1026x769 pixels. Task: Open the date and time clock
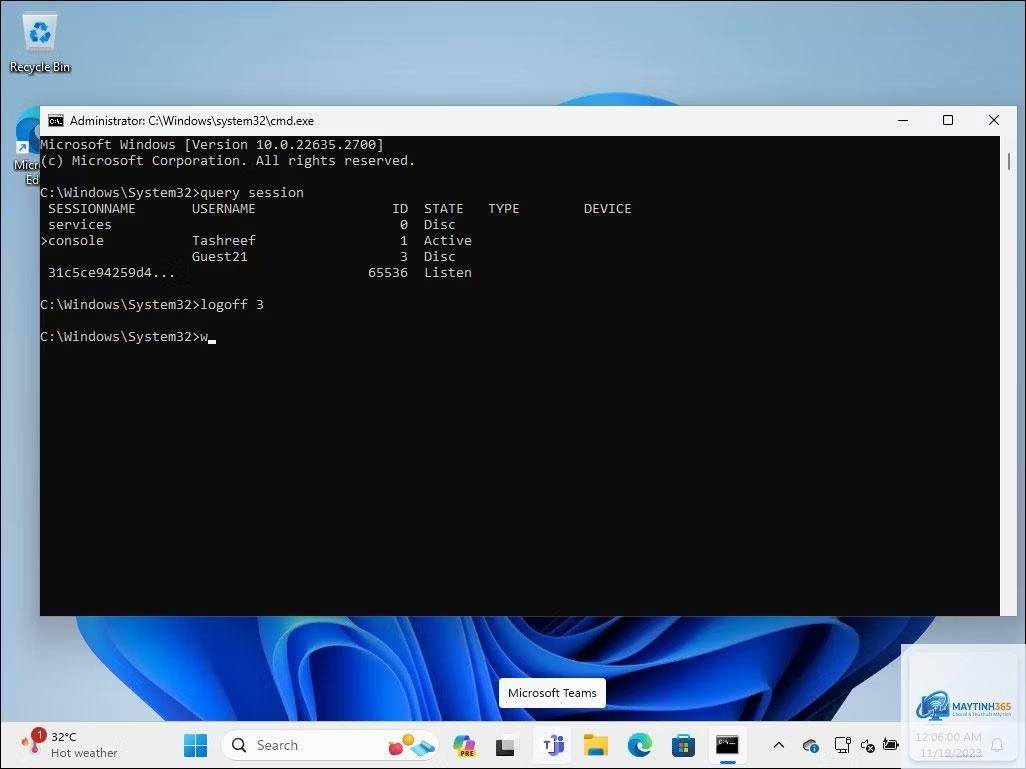(x=949, y=745)
